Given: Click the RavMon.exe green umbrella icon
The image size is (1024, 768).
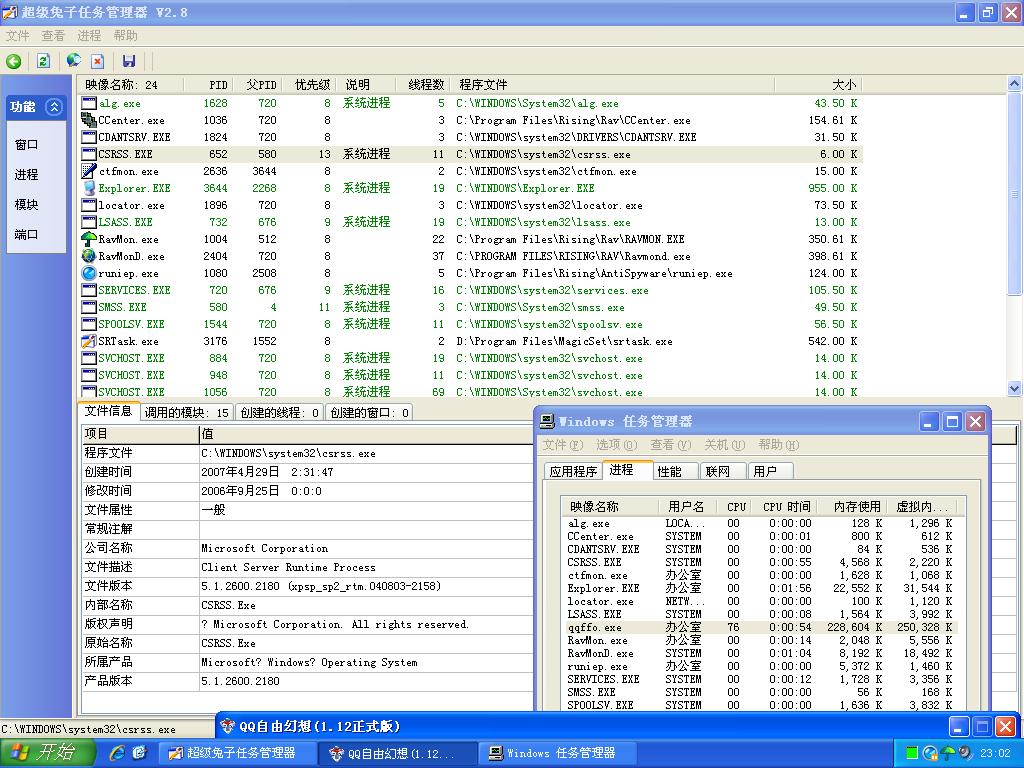Looking at the screenshot, I should point(88,239).
